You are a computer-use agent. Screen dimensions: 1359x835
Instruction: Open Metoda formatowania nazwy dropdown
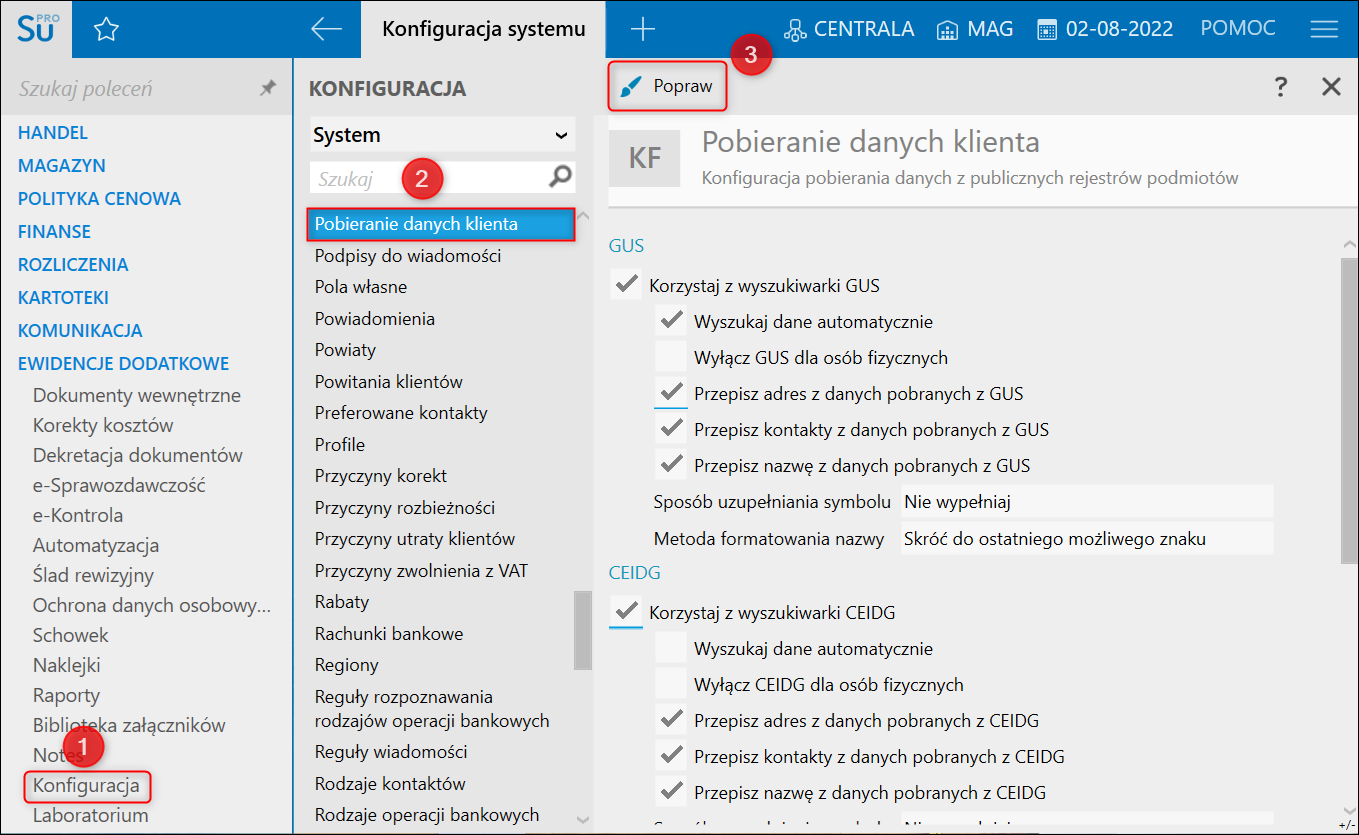[1086, 539]
